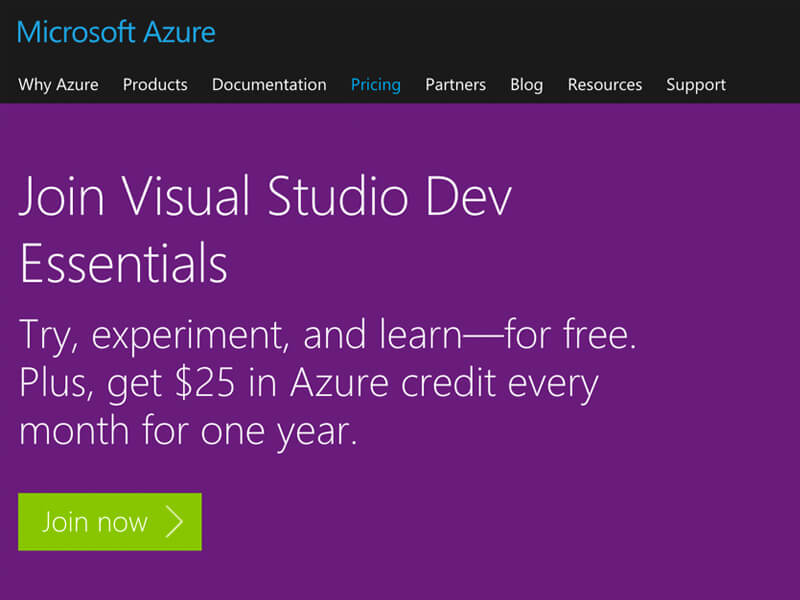Open the Why Azure menu item

tap(58, 85)
